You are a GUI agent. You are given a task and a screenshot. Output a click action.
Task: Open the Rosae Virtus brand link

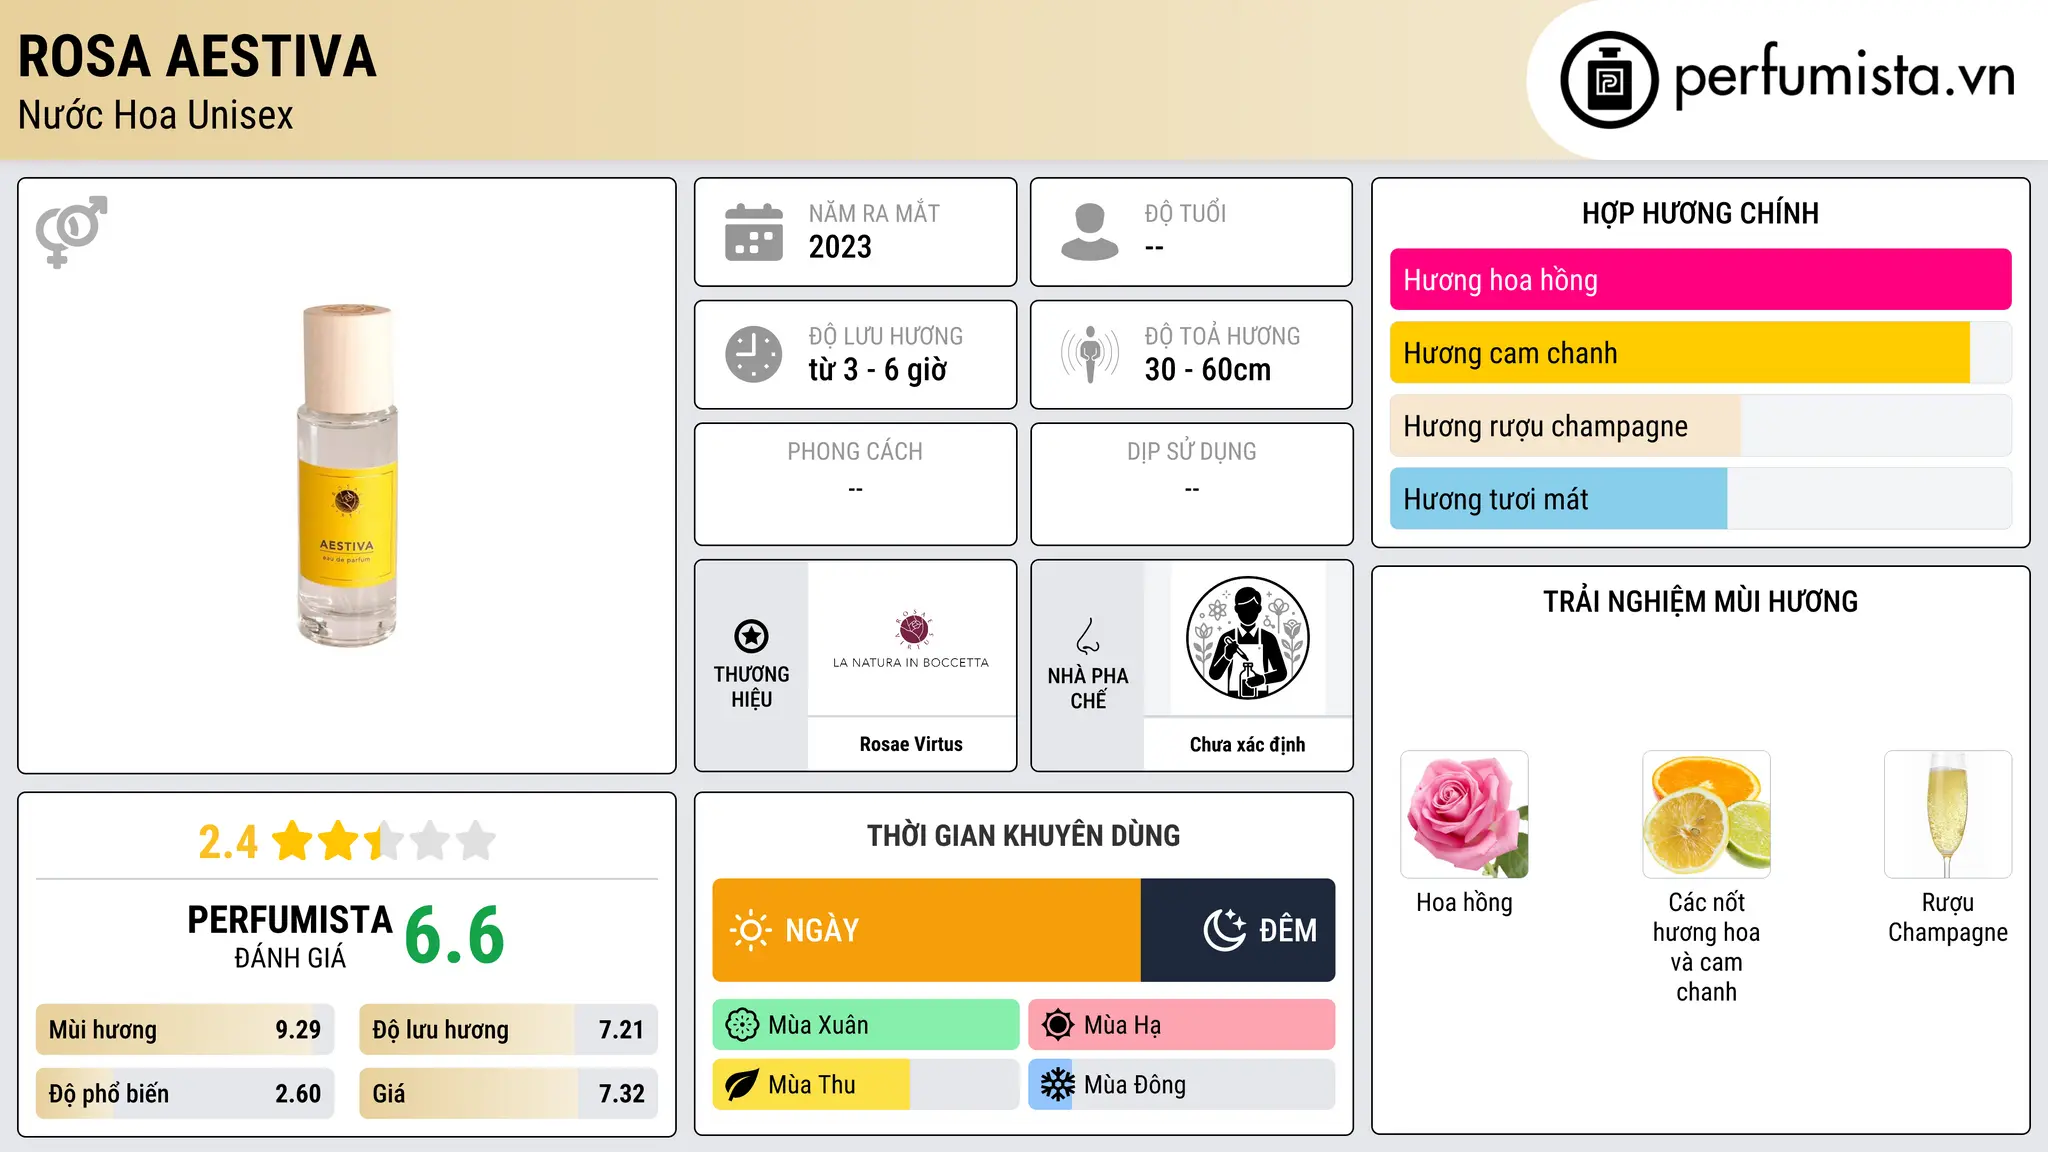pyautogui.click(x=911, y=744)
